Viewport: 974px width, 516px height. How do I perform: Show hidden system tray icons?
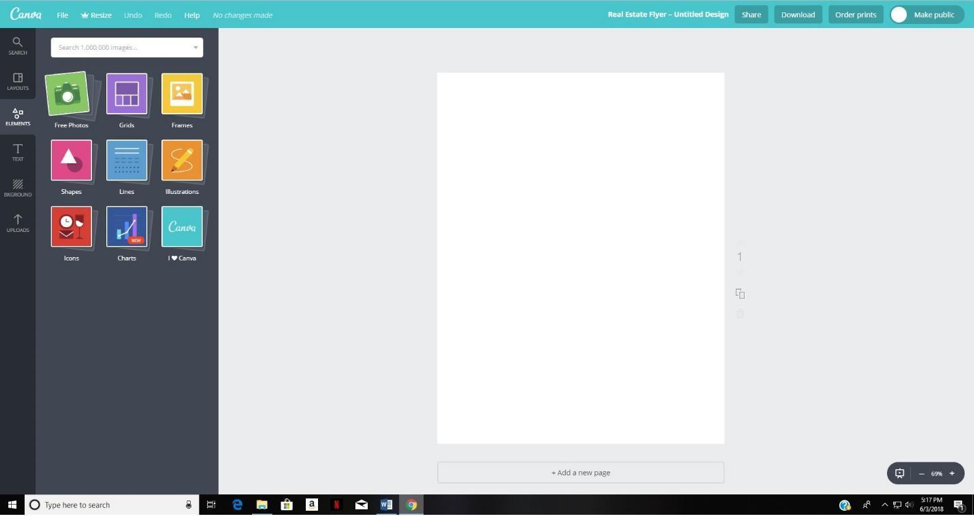[885, 505]
